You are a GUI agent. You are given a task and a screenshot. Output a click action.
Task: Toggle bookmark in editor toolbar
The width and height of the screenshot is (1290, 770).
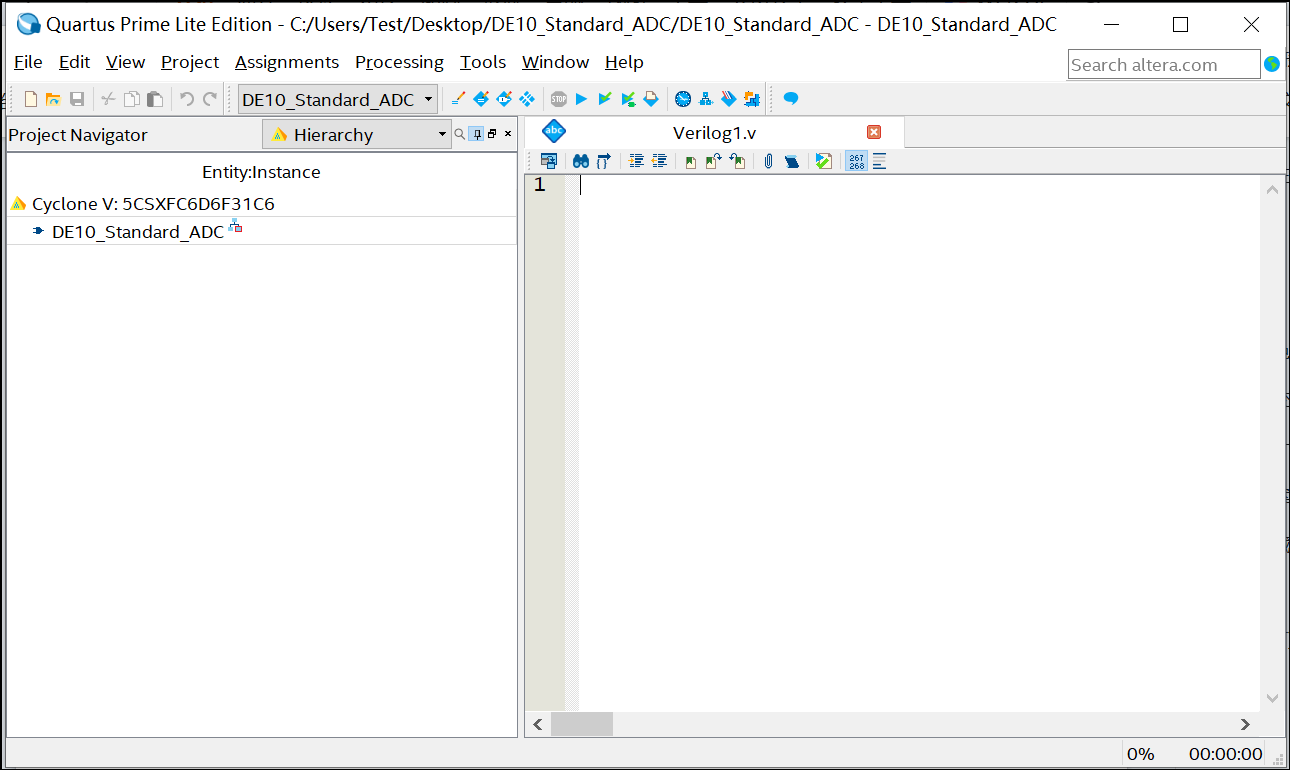690,161
